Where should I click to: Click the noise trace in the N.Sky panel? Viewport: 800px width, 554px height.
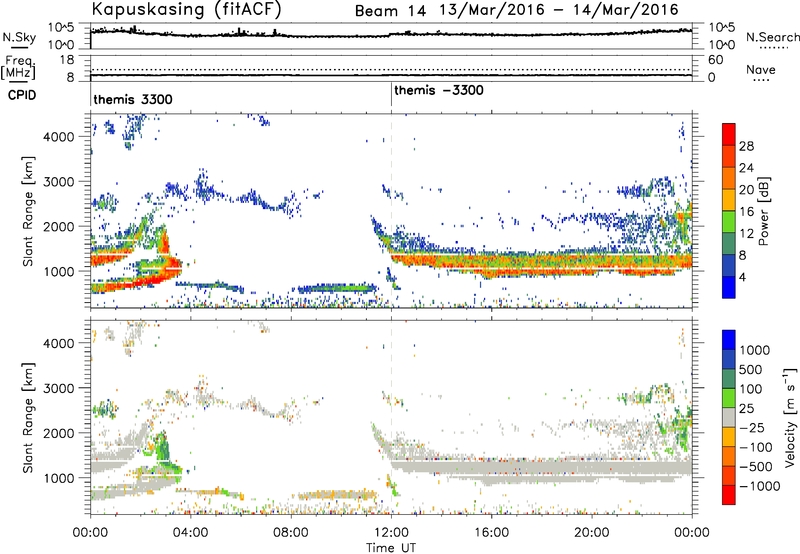(x=391, y=34)
